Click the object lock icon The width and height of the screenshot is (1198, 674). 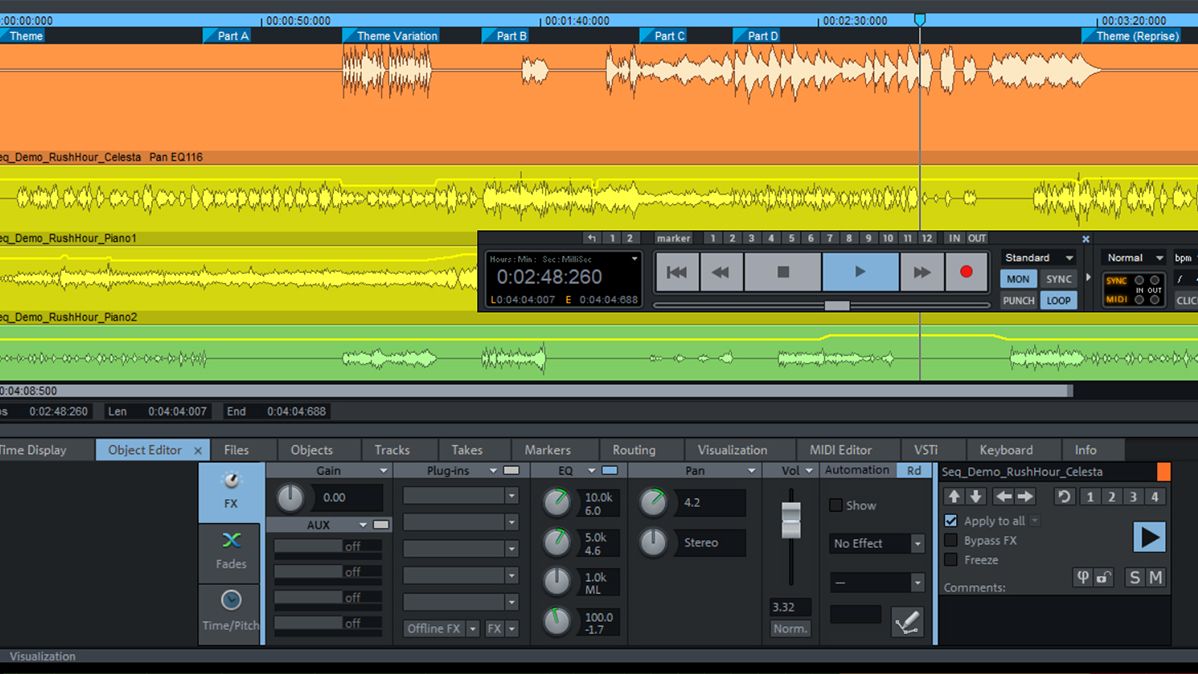[1103, 578]
